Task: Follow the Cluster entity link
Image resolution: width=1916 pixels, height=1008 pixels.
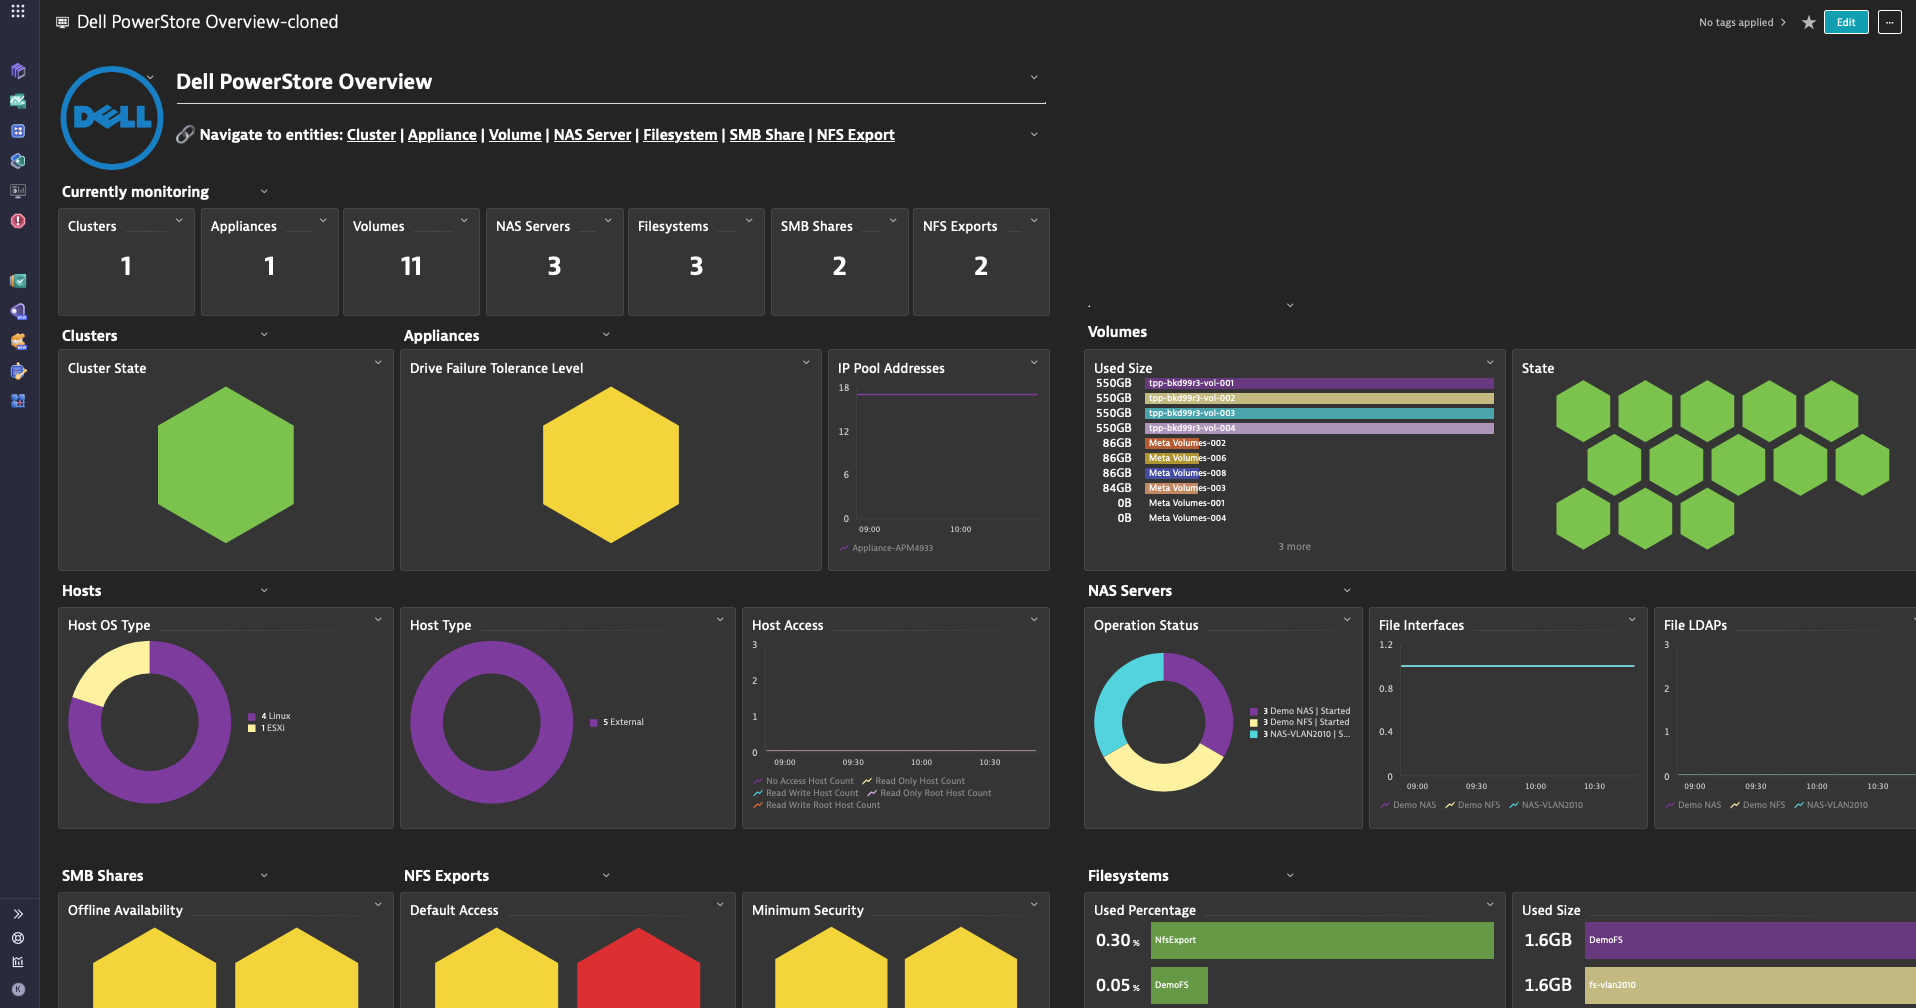Action: coord(371,135)
